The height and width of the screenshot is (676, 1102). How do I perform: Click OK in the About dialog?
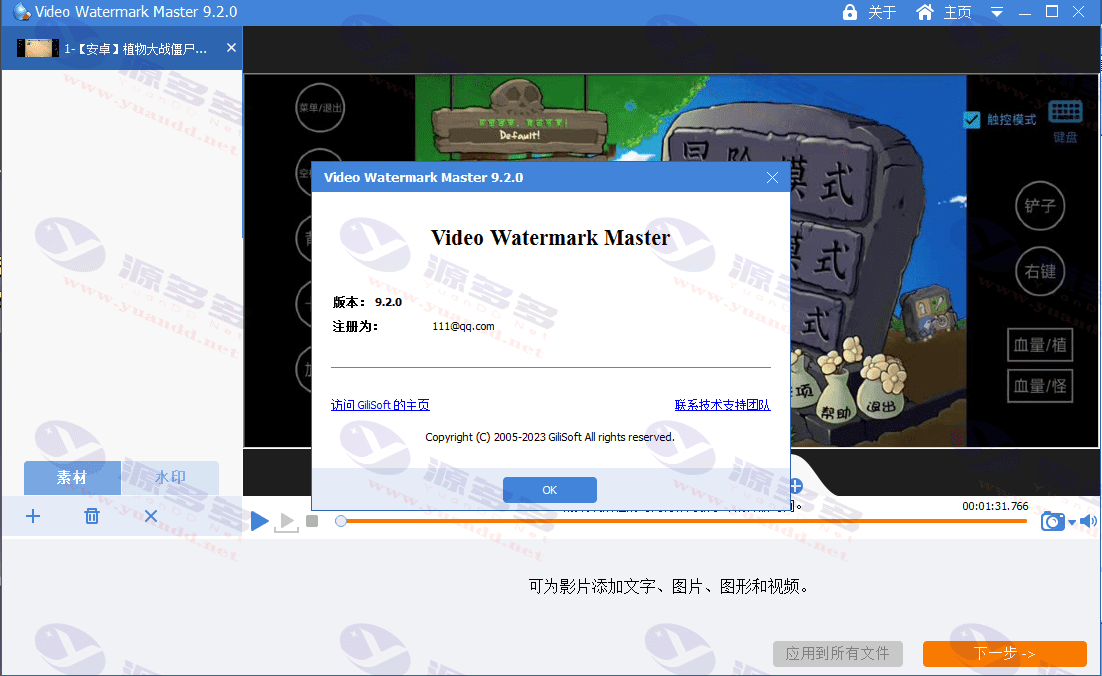(550, 490)
